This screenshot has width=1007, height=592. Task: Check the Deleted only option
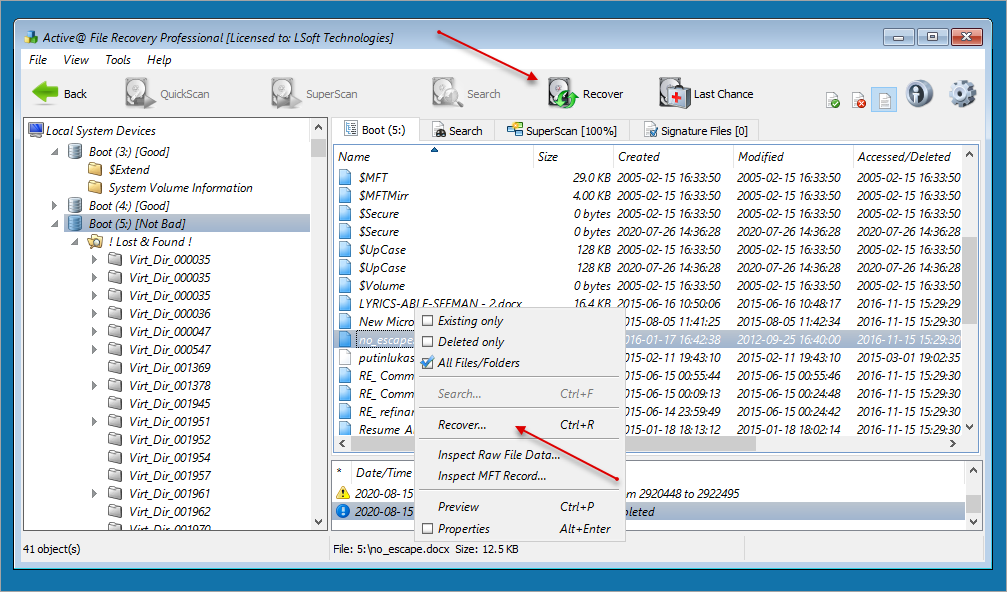(x=427, y=342)
